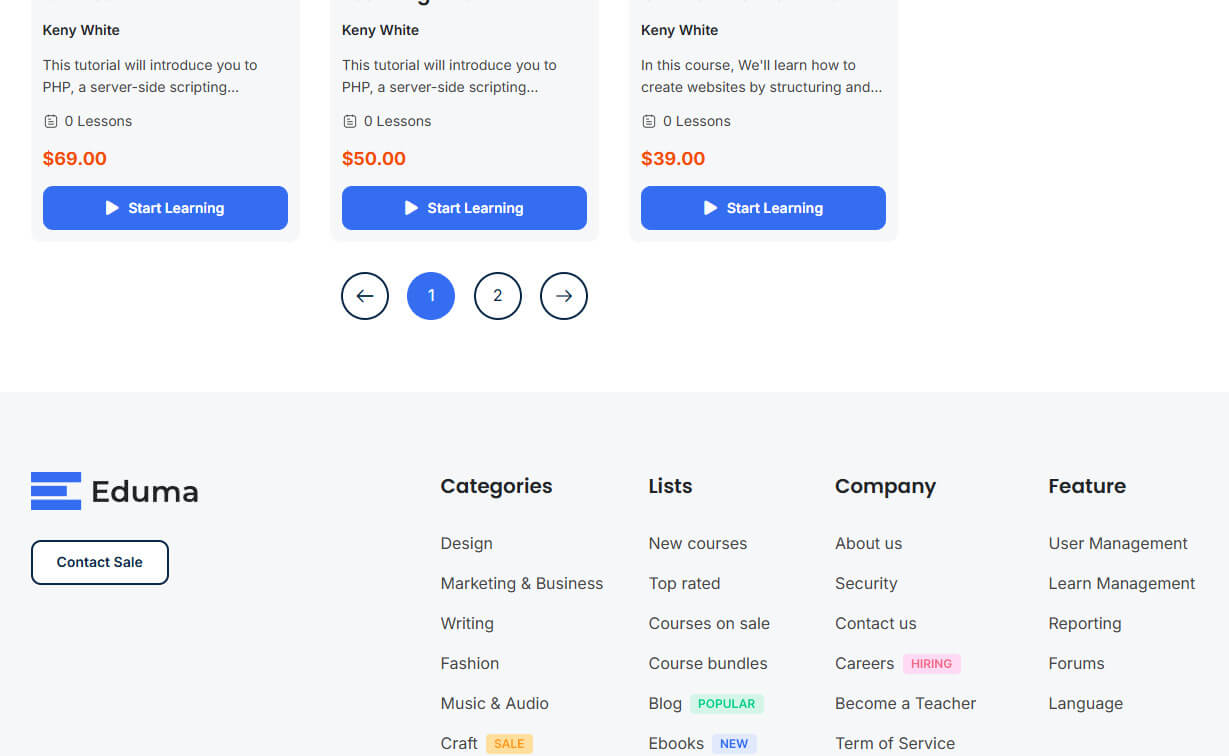This screenshot has height=756, width=1229.
Task: Open the Forums link
Action: 1076,664
